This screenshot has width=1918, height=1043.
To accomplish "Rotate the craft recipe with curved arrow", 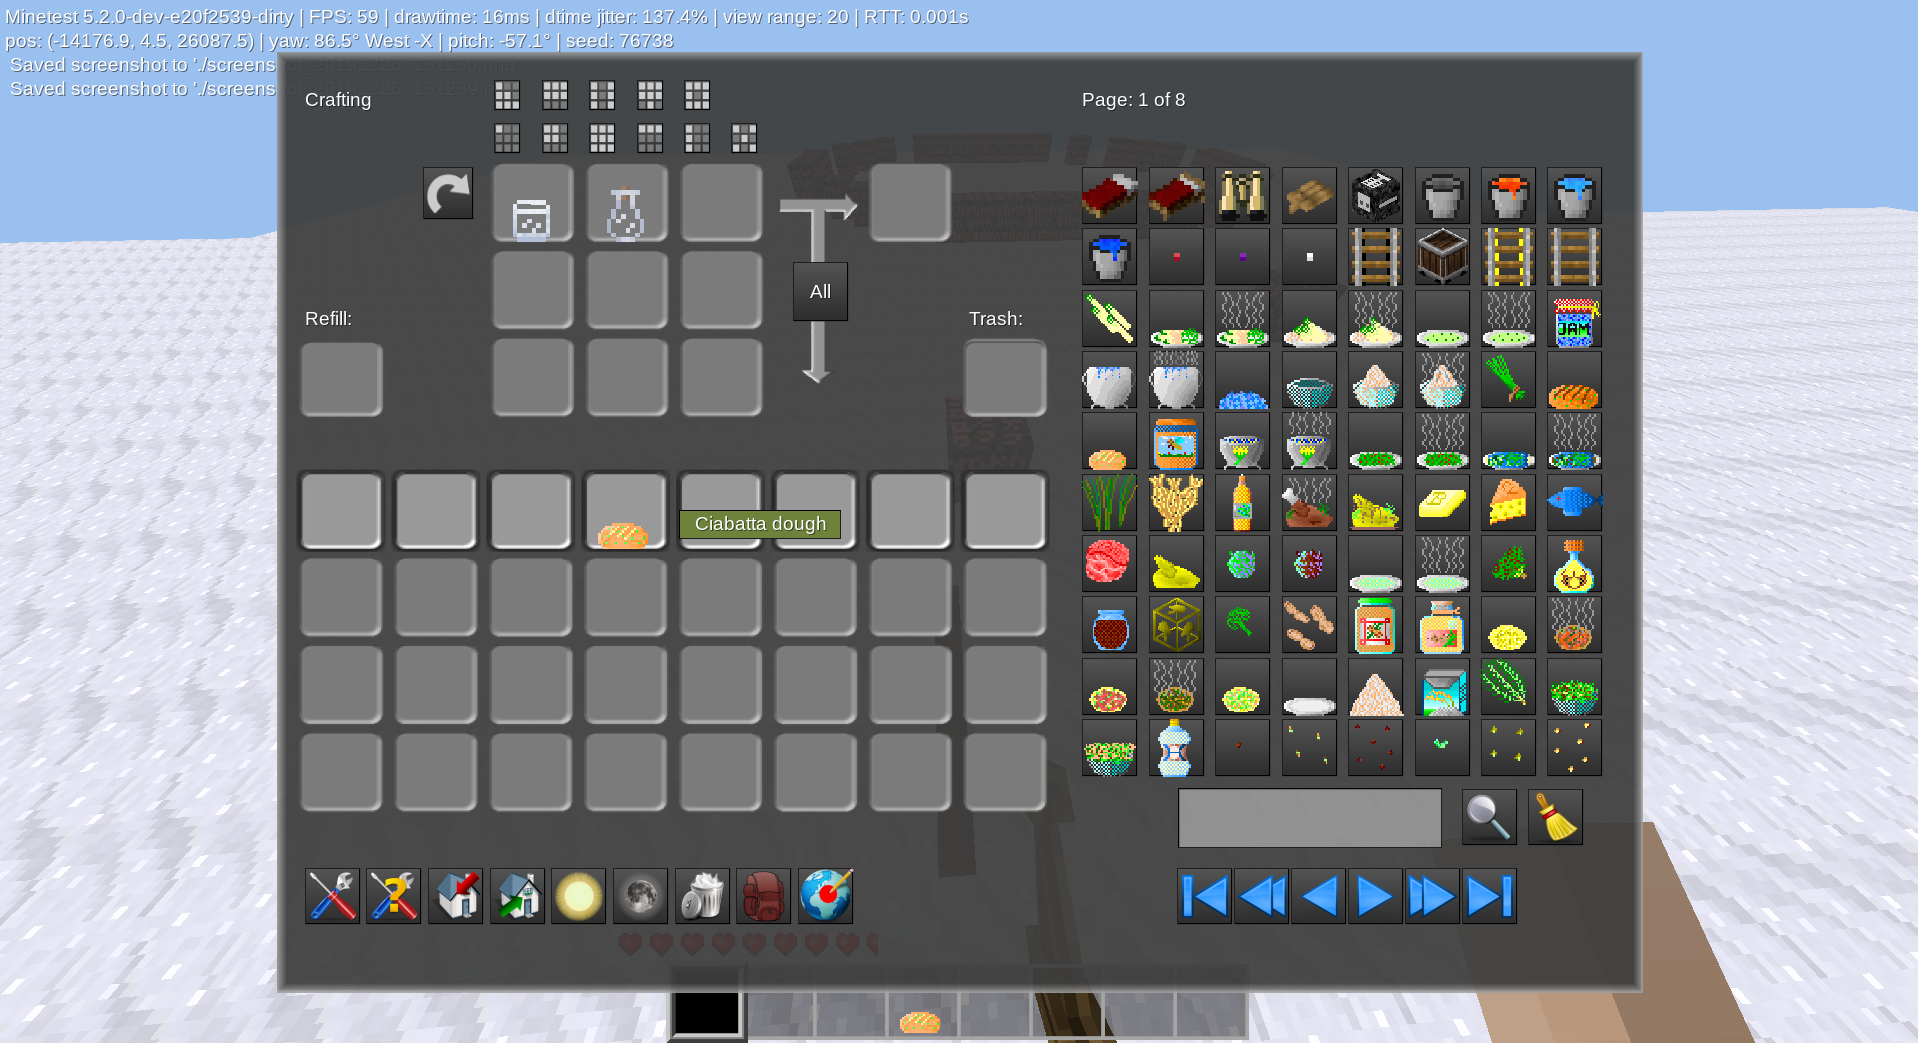I will pyautogui.click(x=448, y=193).
